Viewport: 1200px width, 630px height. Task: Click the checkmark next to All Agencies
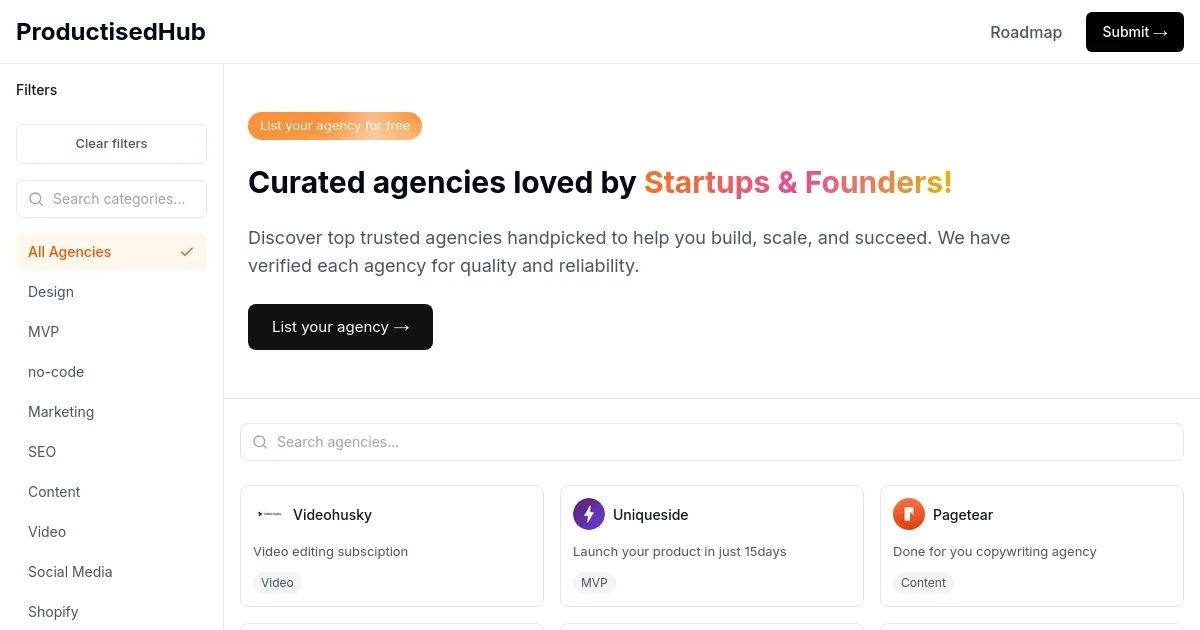[x=187, y=252]
